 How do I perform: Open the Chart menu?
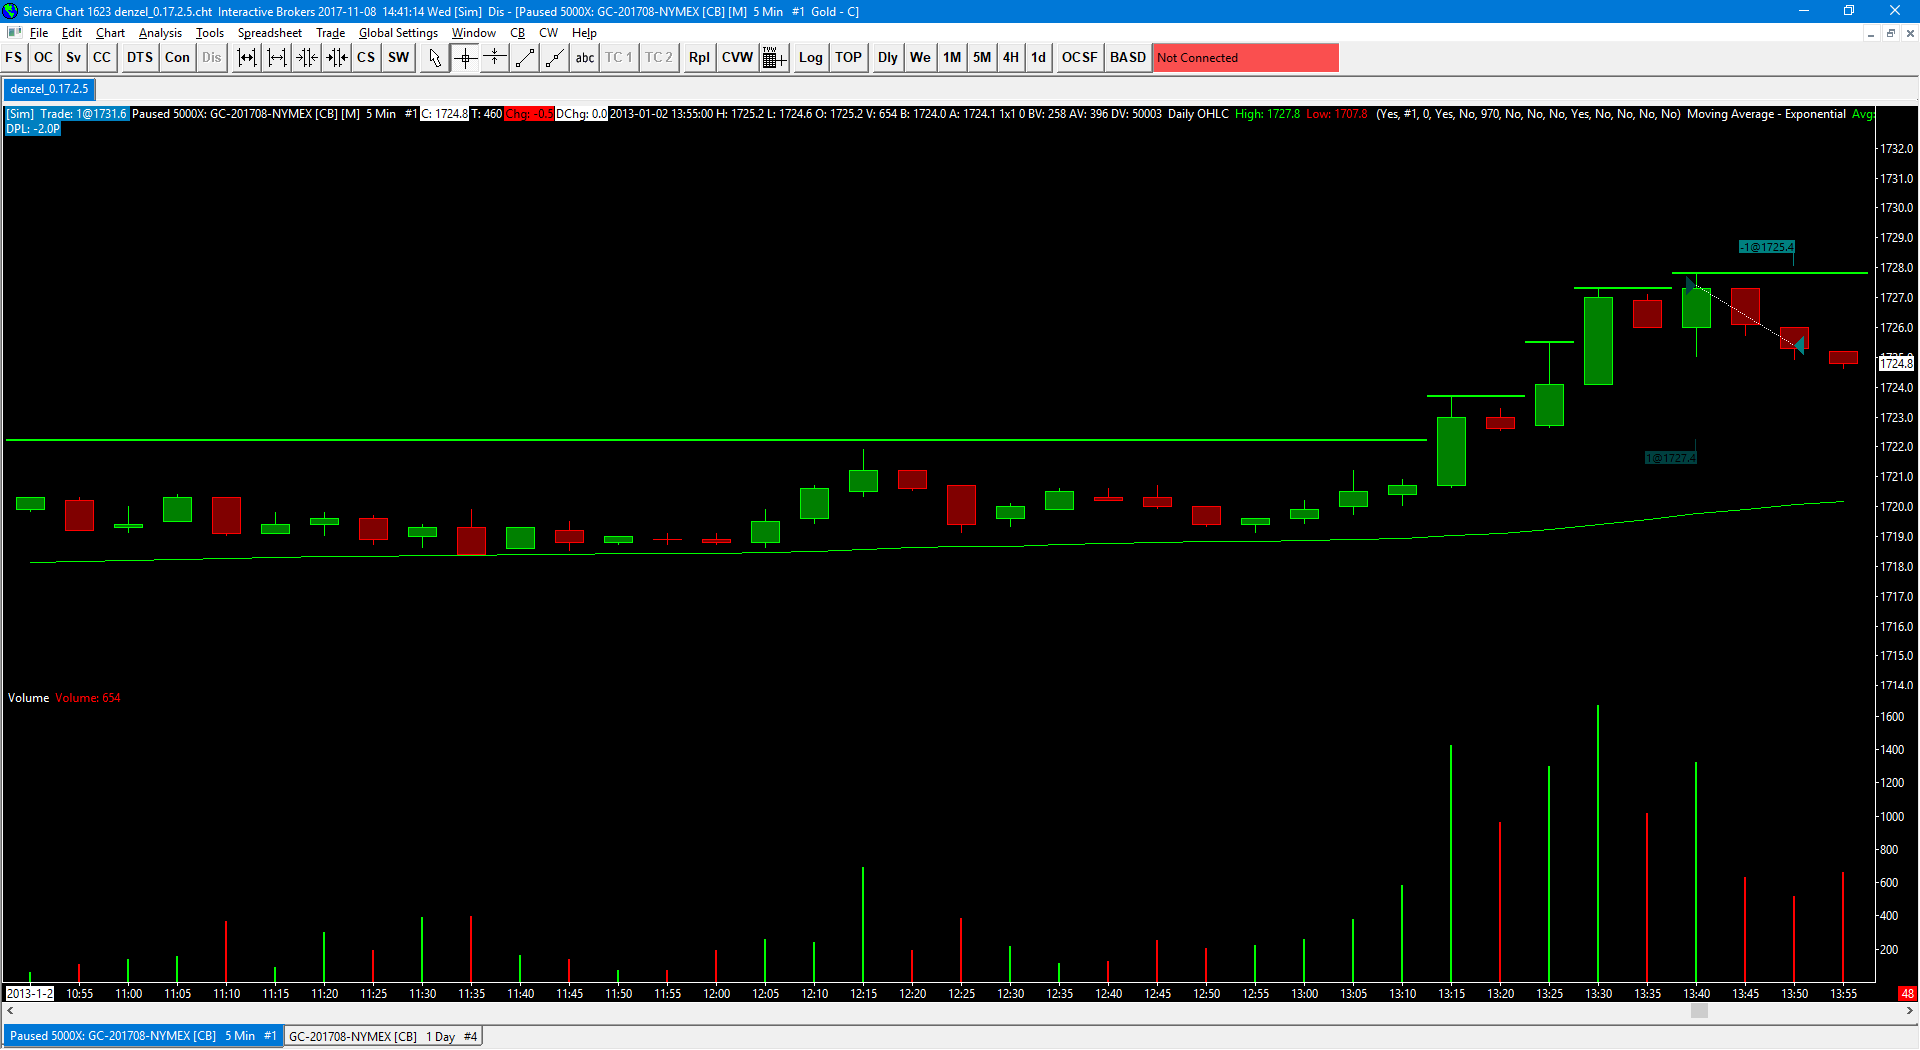(x=110, y=33)
